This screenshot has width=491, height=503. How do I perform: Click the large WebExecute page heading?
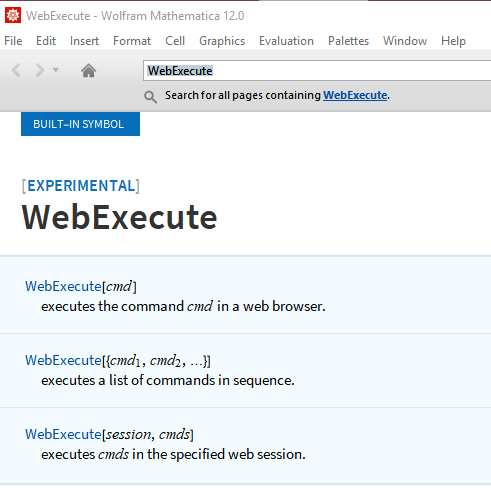coord(119,218)
